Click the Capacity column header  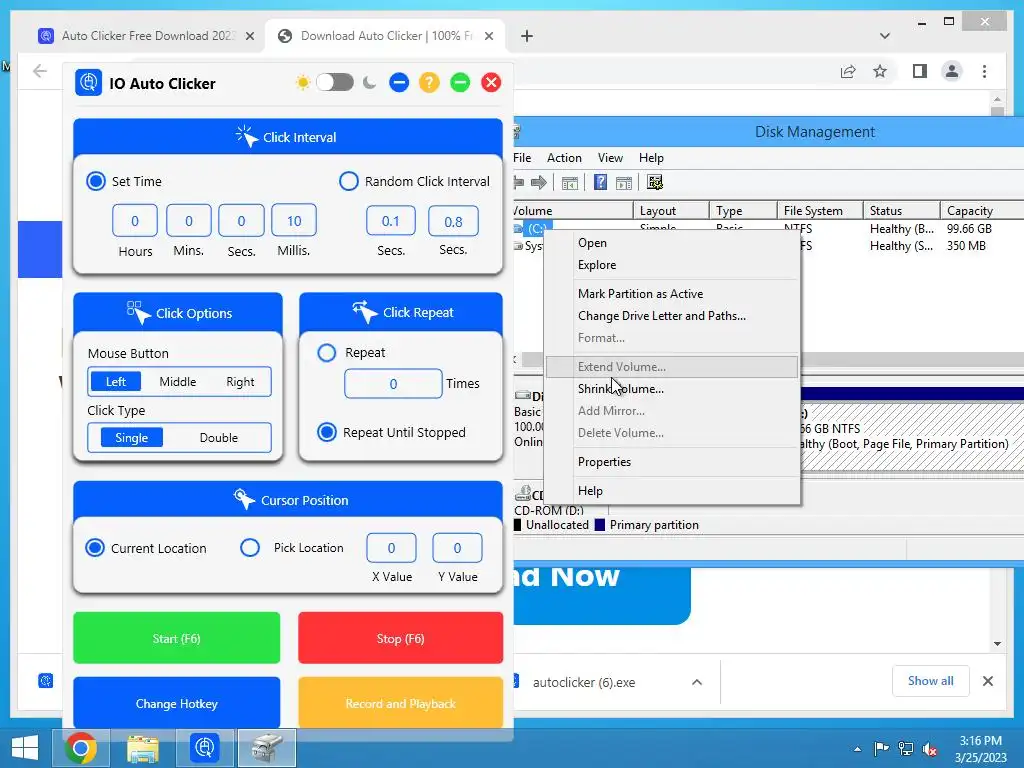tap(982, 210)
